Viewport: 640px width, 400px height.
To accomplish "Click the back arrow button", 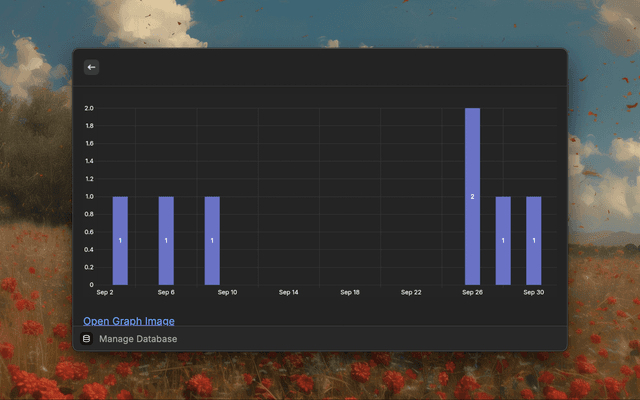I will click(x=91, y=67).
